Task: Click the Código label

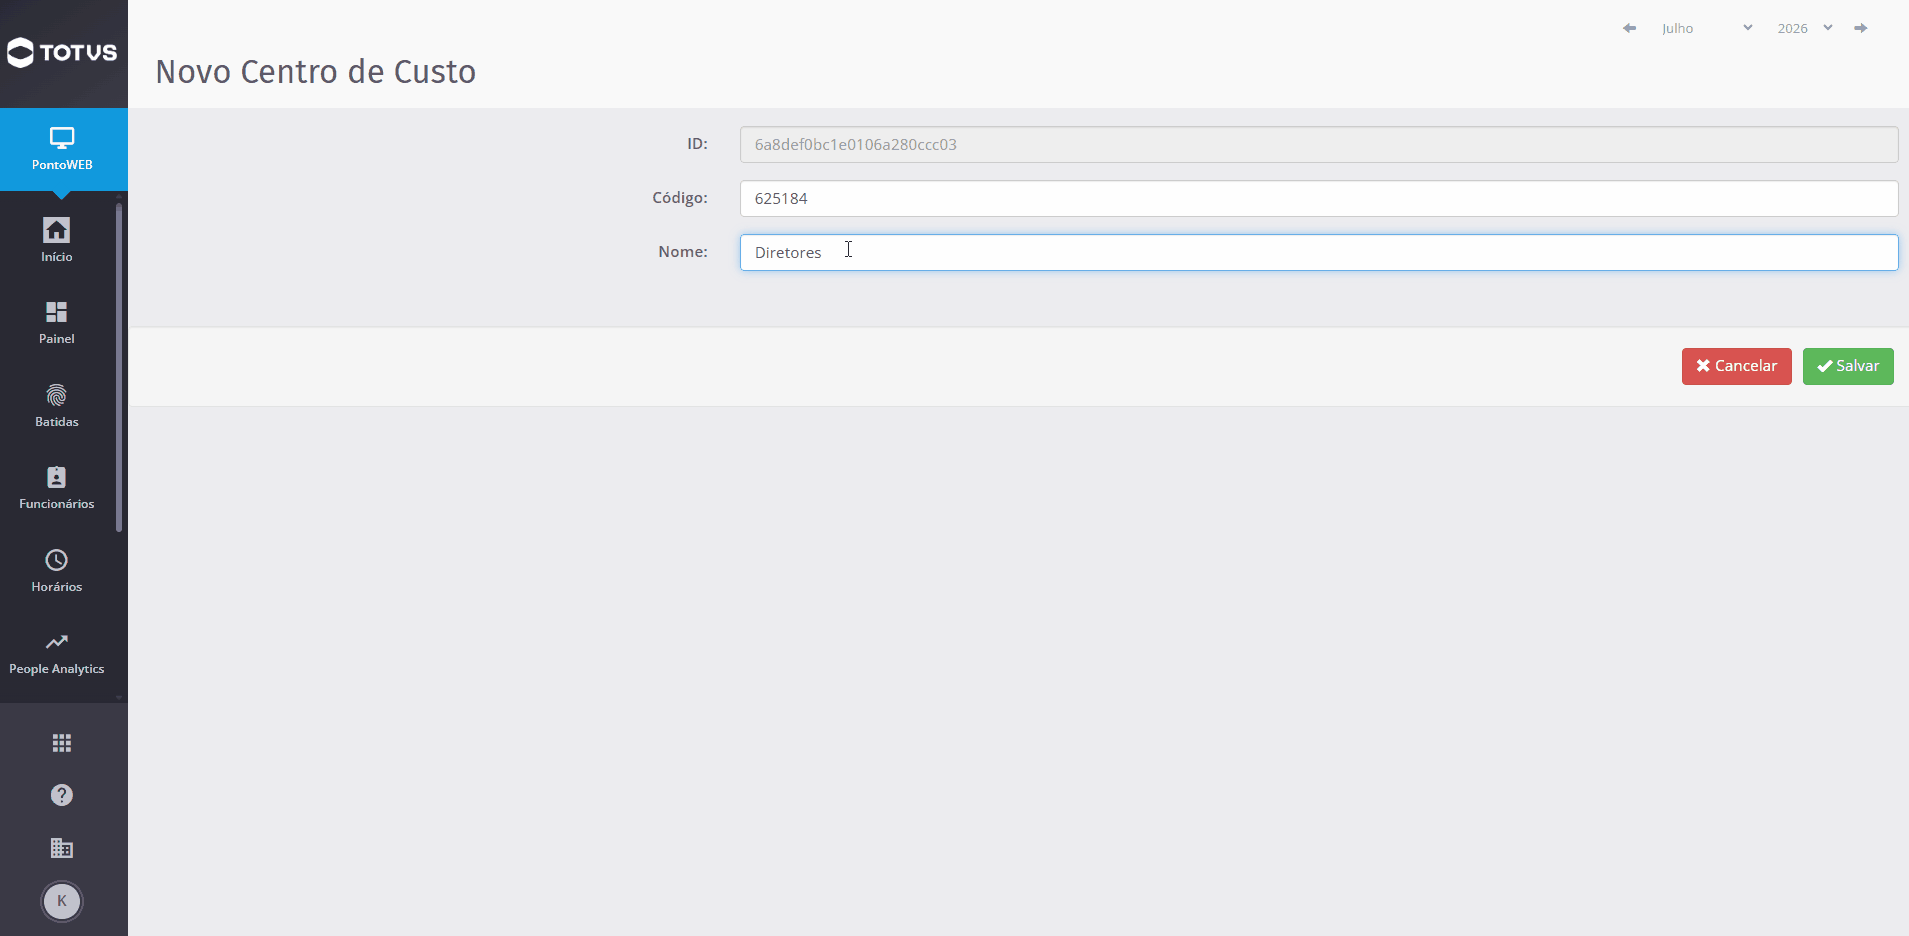Action: point(680,198)
